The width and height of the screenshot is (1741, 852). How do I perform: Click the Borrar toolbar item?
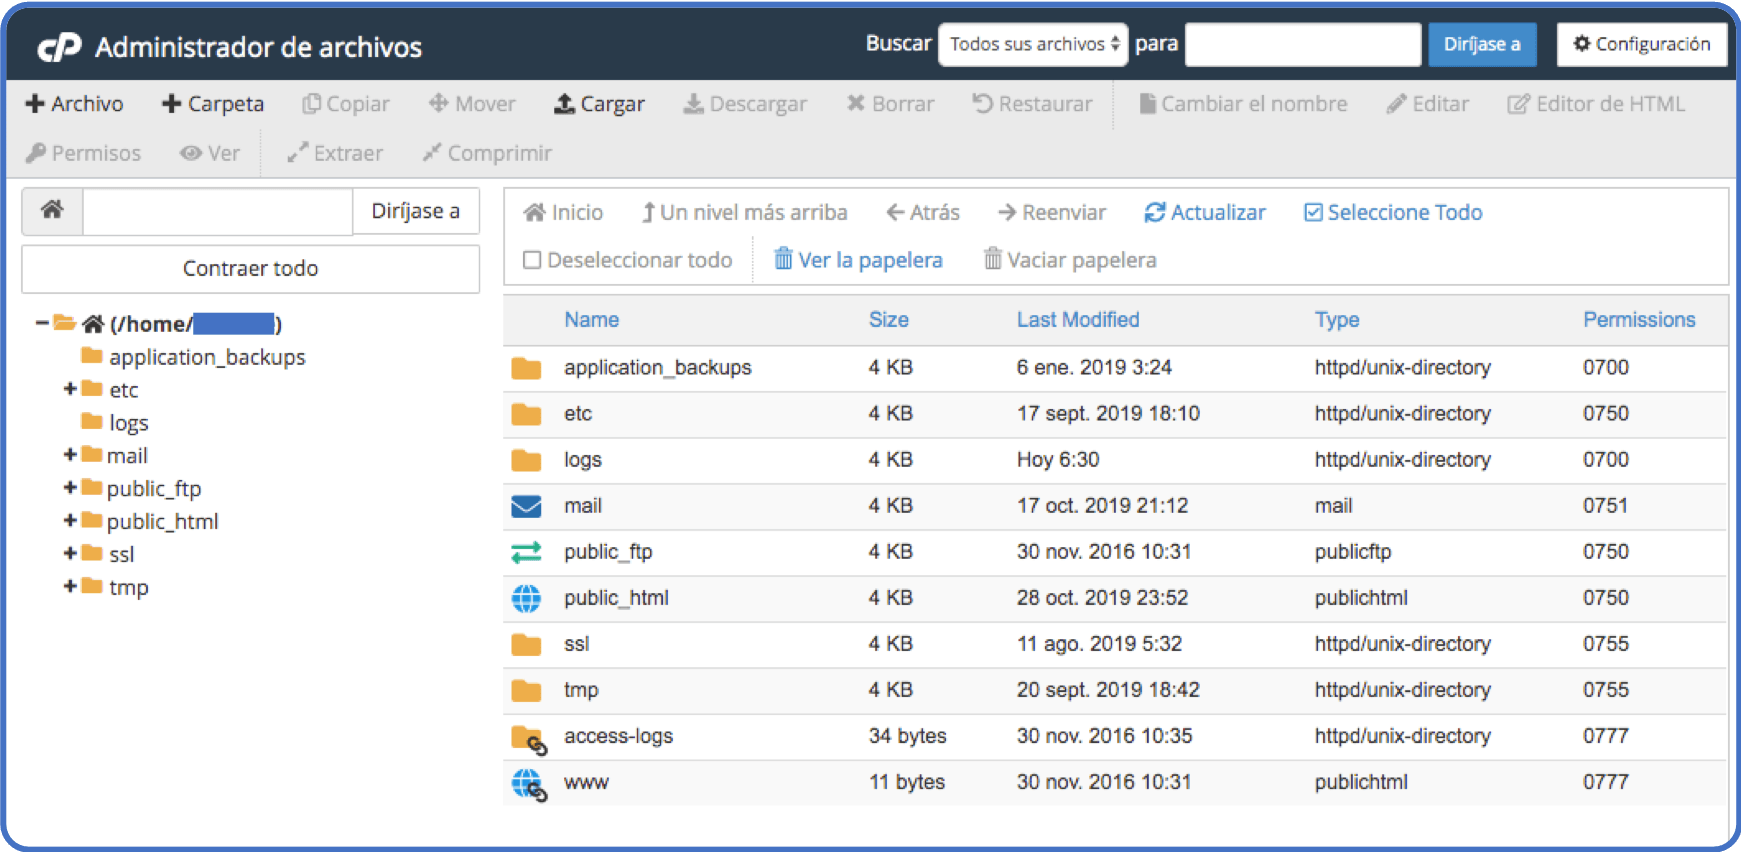point(890,104)
